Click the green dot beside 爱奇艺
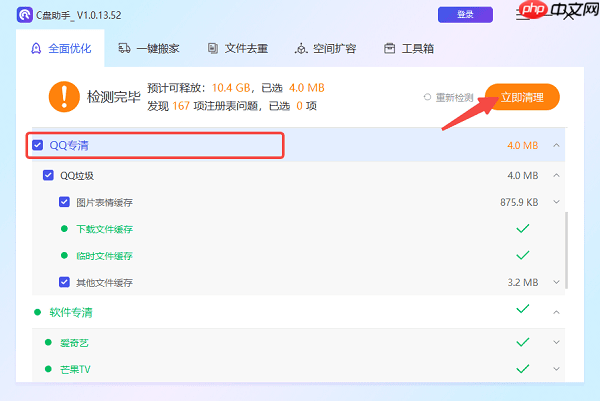The width and height of the screenshot is (600, 401). point(48,342)
